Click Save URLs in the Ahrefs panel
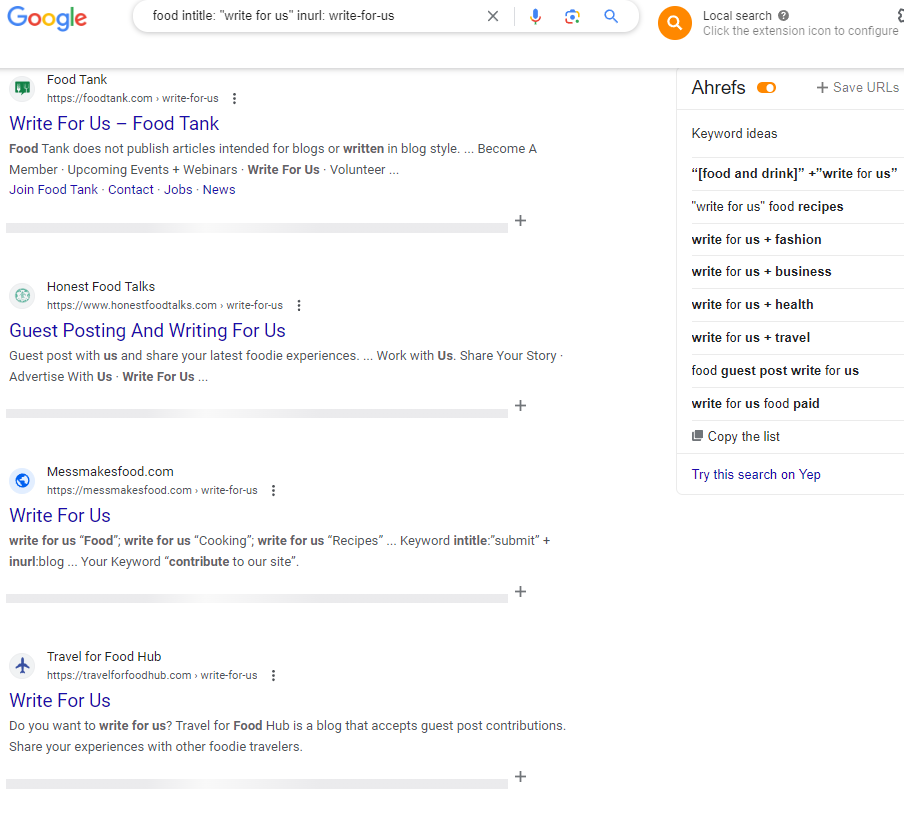 [856, 88]
